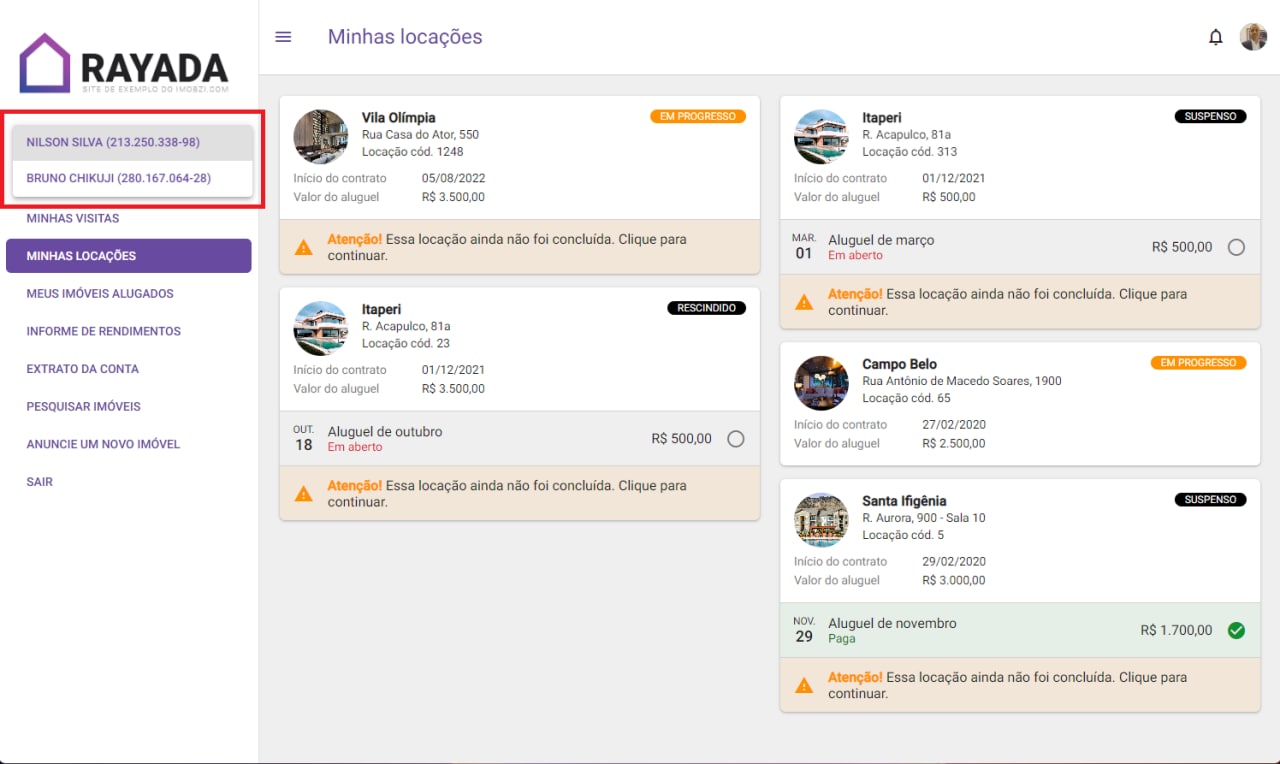Click the Itaperi cód. 23 property photo
The image size is (1280, 764).
pyautogui.click(x=321, y=329)
